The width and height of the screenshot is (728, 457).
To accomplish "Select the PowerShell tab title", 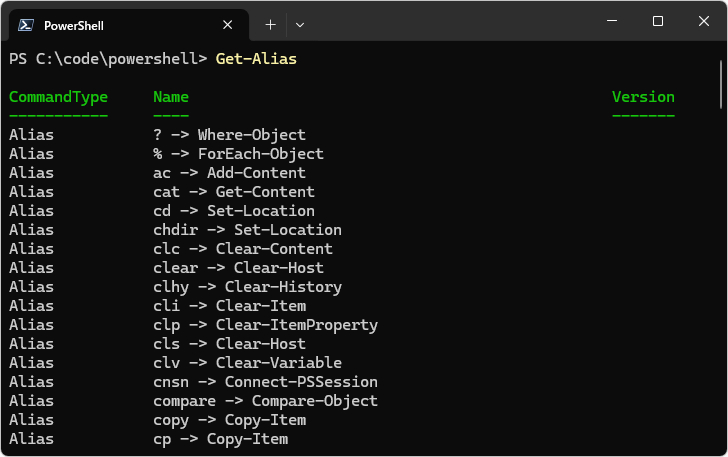I will coord(73,25).
